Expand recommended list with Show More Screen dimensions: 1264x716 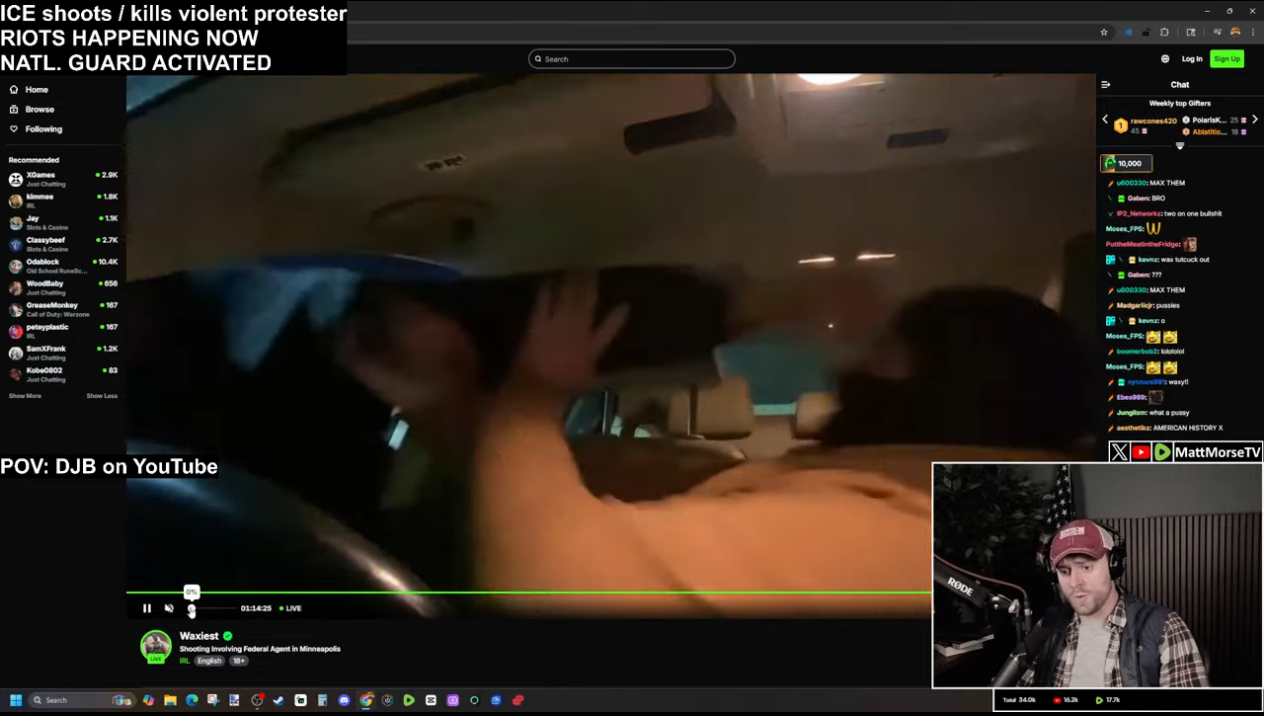(x=25, y=396)
